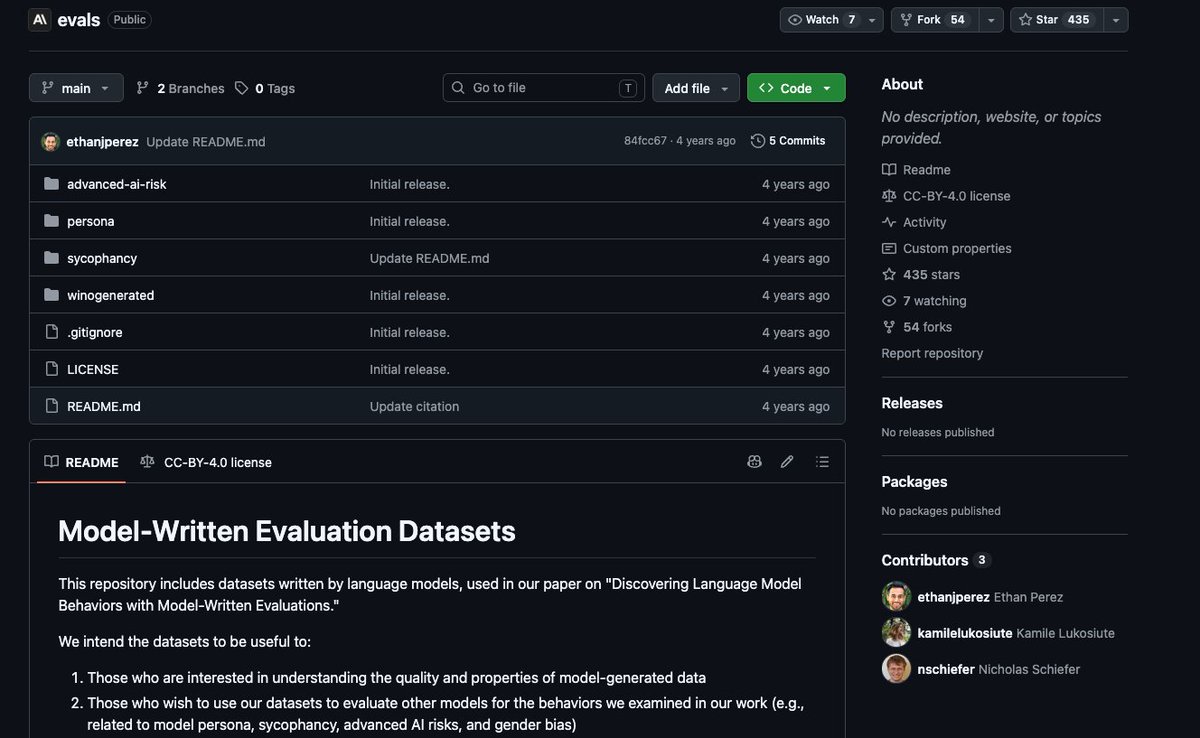Expand the Add file dropdown

coord(696,88)
